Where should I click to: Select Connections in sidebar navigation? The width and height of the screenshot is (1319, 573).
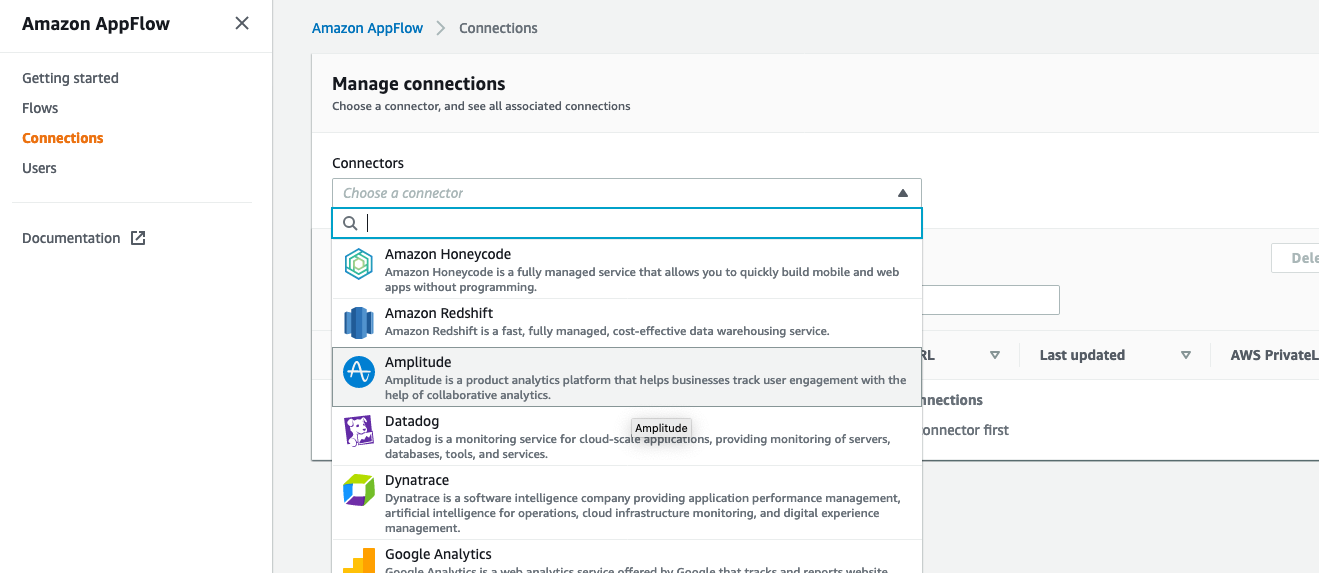[62, 138]
